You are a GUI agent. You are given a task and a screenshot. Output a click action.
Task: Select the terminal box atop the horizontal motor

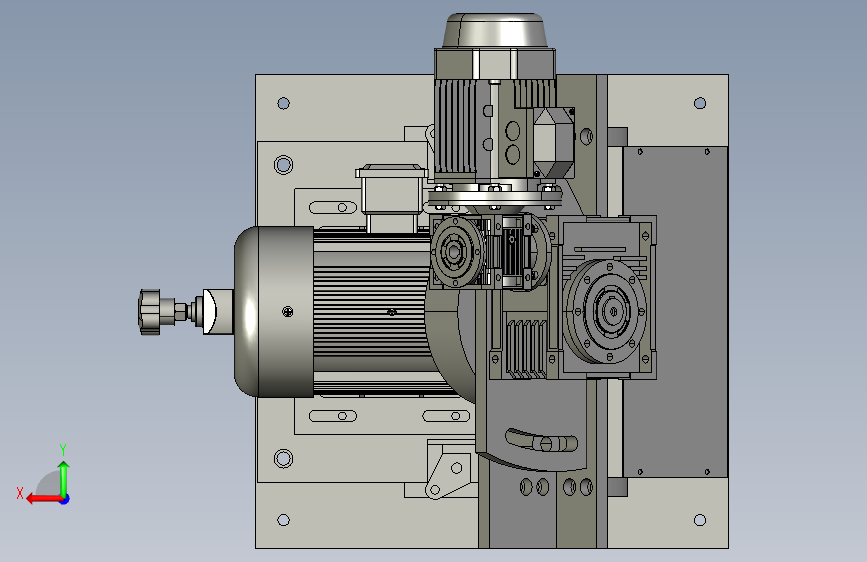point(391,196)
